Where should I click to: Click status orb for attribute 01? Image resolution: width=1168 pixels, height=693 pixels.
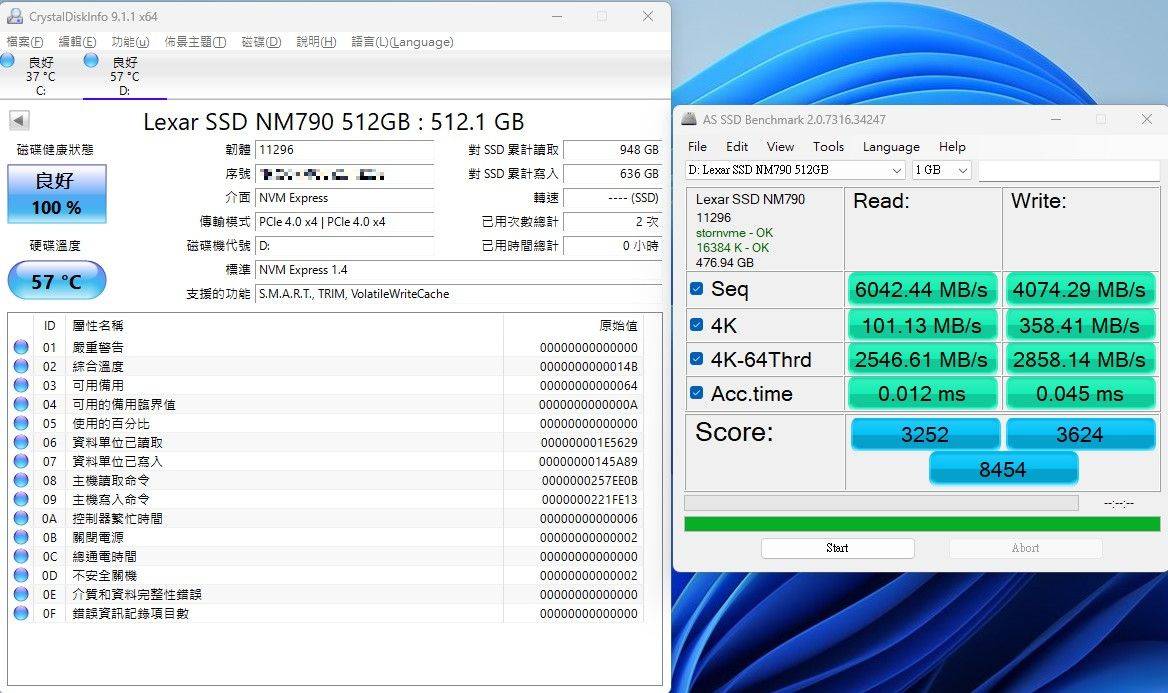[x=21, y=347]
